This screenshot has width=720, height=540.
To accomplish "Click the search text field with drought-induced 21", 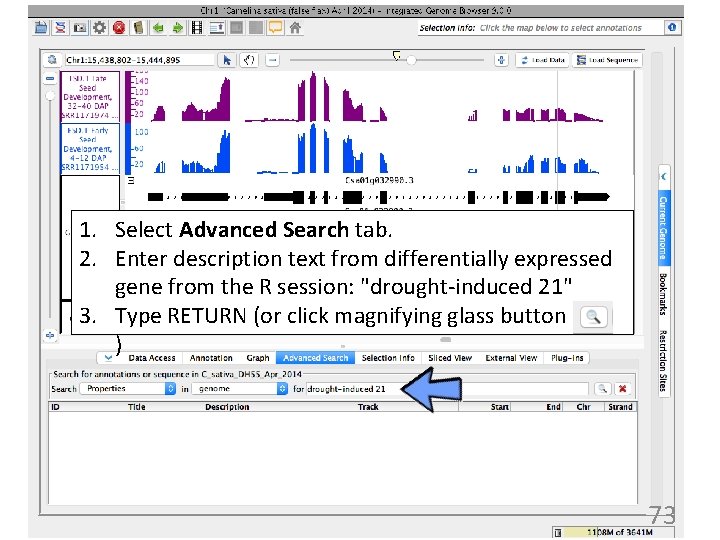I will point(447,389).
